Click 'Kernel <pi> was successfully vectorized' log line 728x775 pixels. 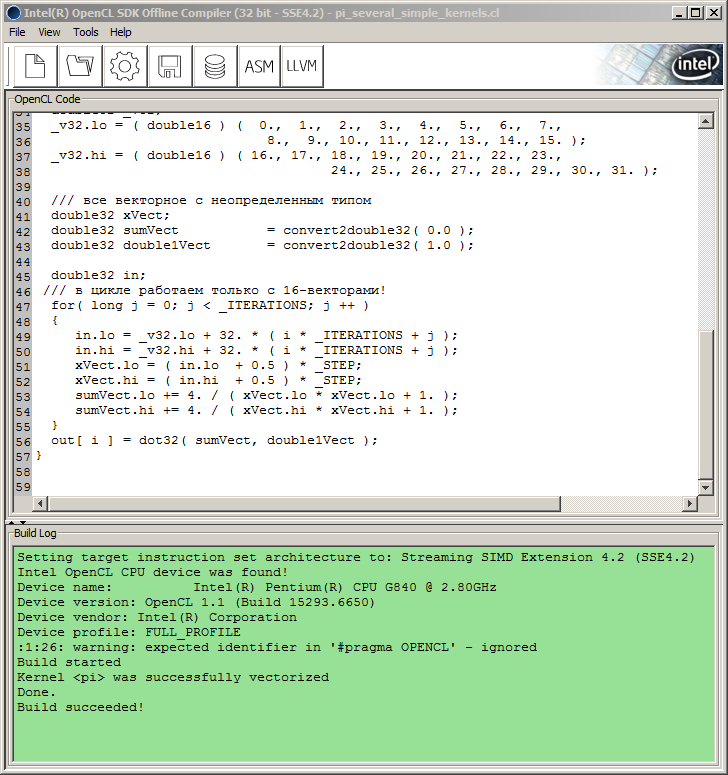[x=173, y=677]
